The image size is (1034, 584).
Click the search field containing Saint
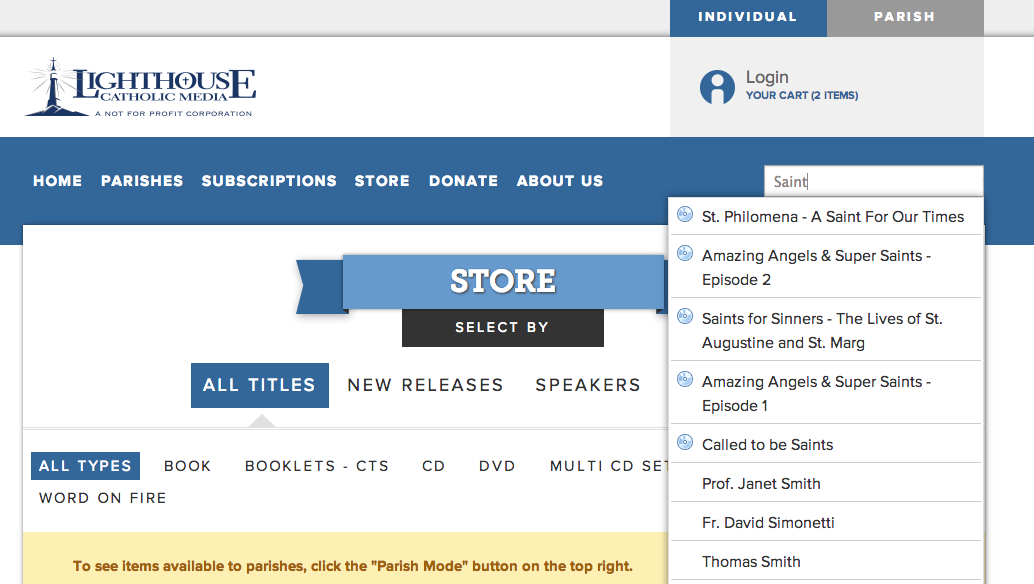872,181
